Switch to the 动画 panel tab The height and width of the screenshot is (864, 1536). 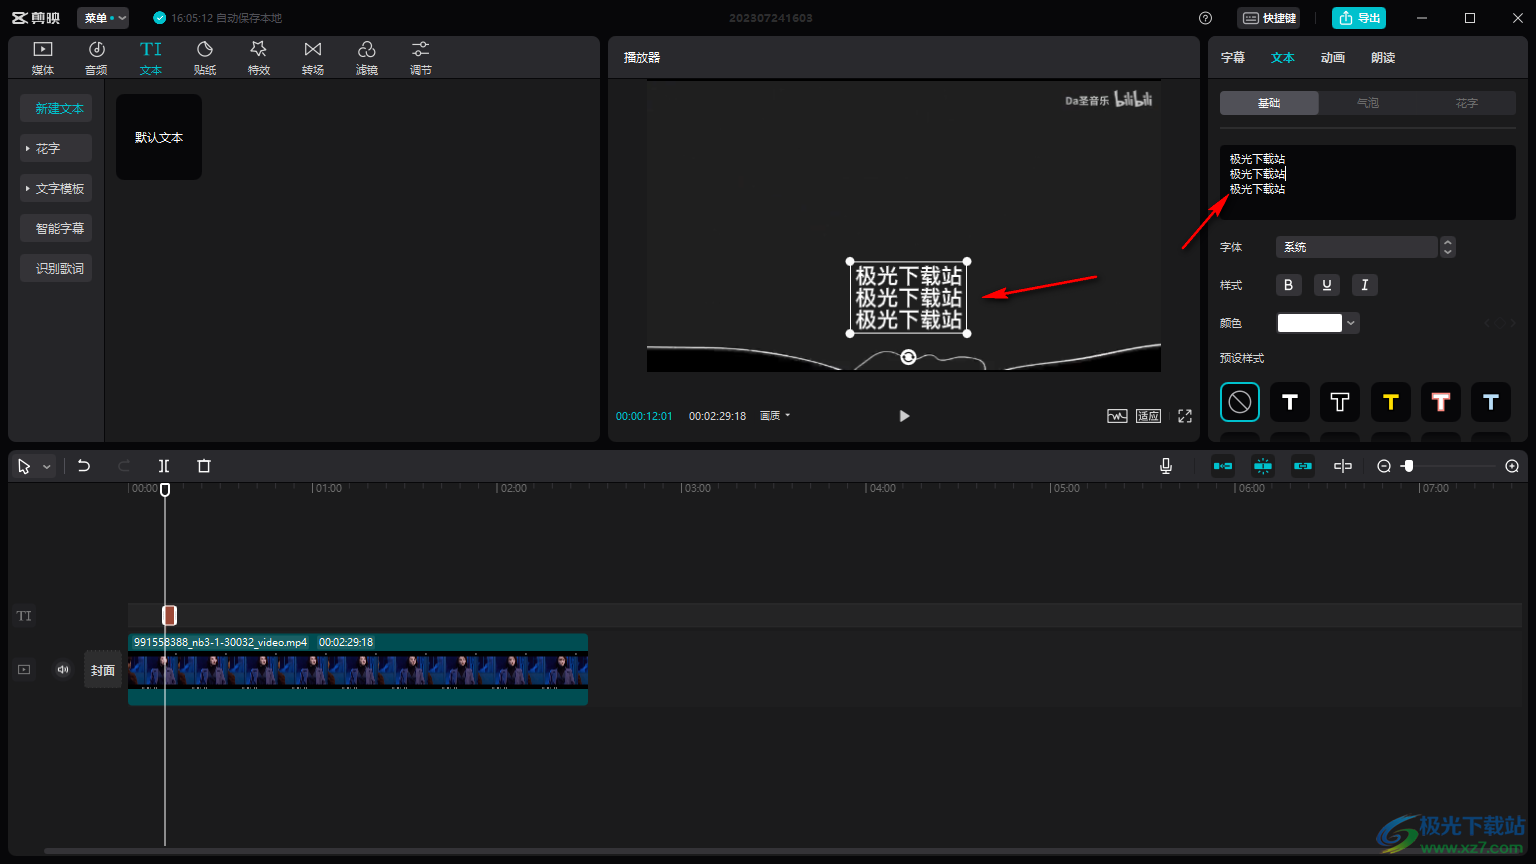click(x=1333, y=58)
